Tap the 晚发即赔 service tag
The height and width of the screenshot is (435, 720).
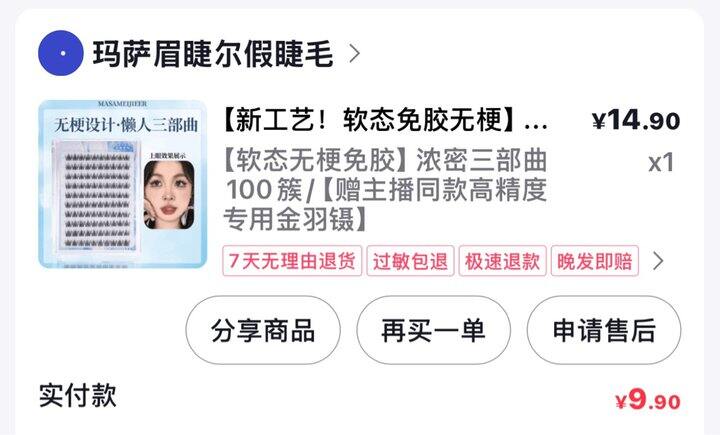[x=595, y=261]
